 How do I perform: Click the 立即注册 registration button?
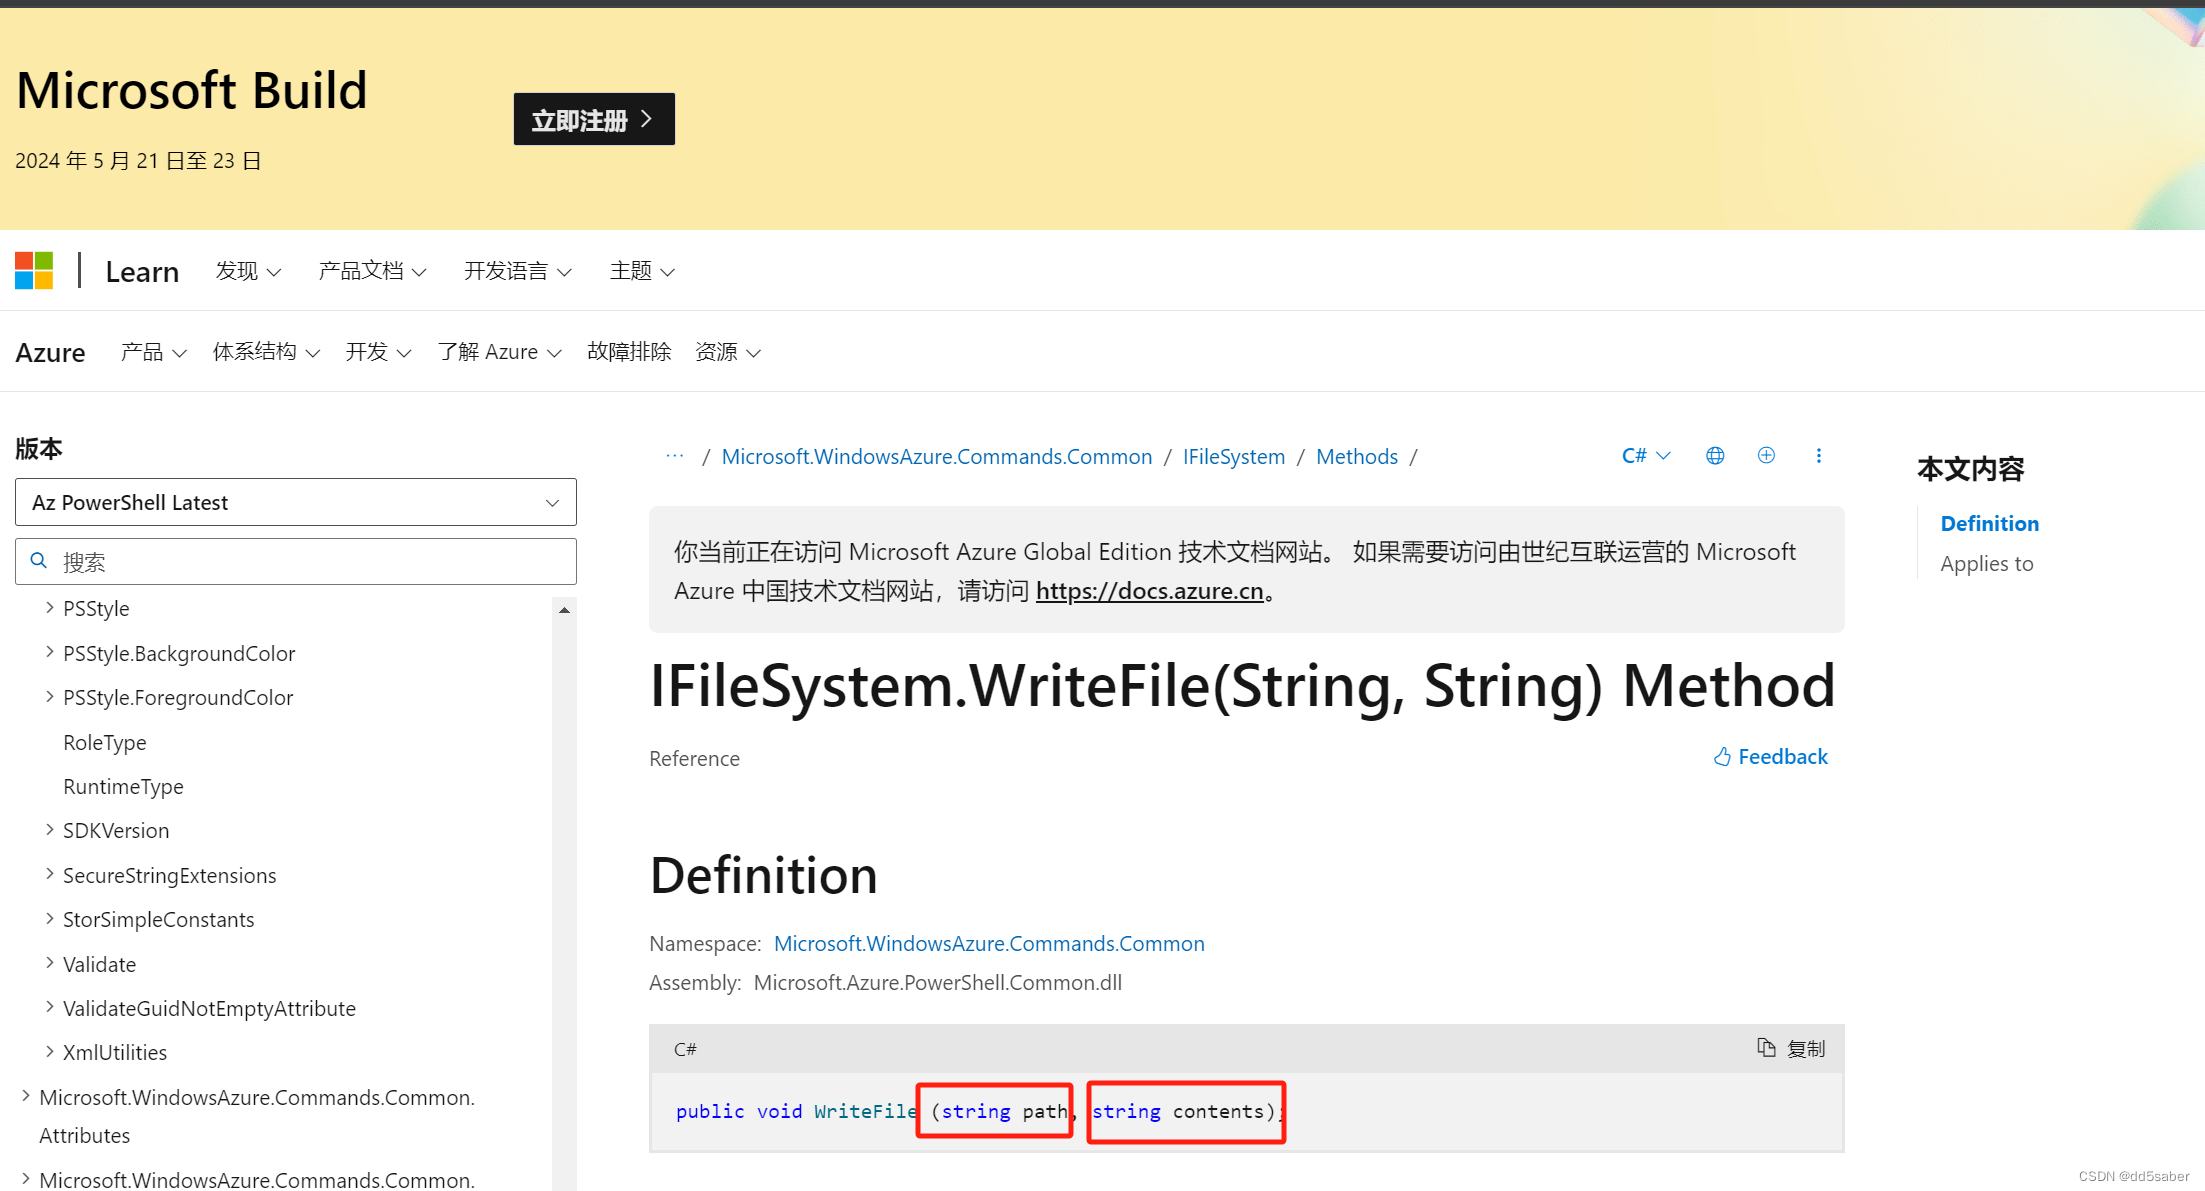[593, 118]
